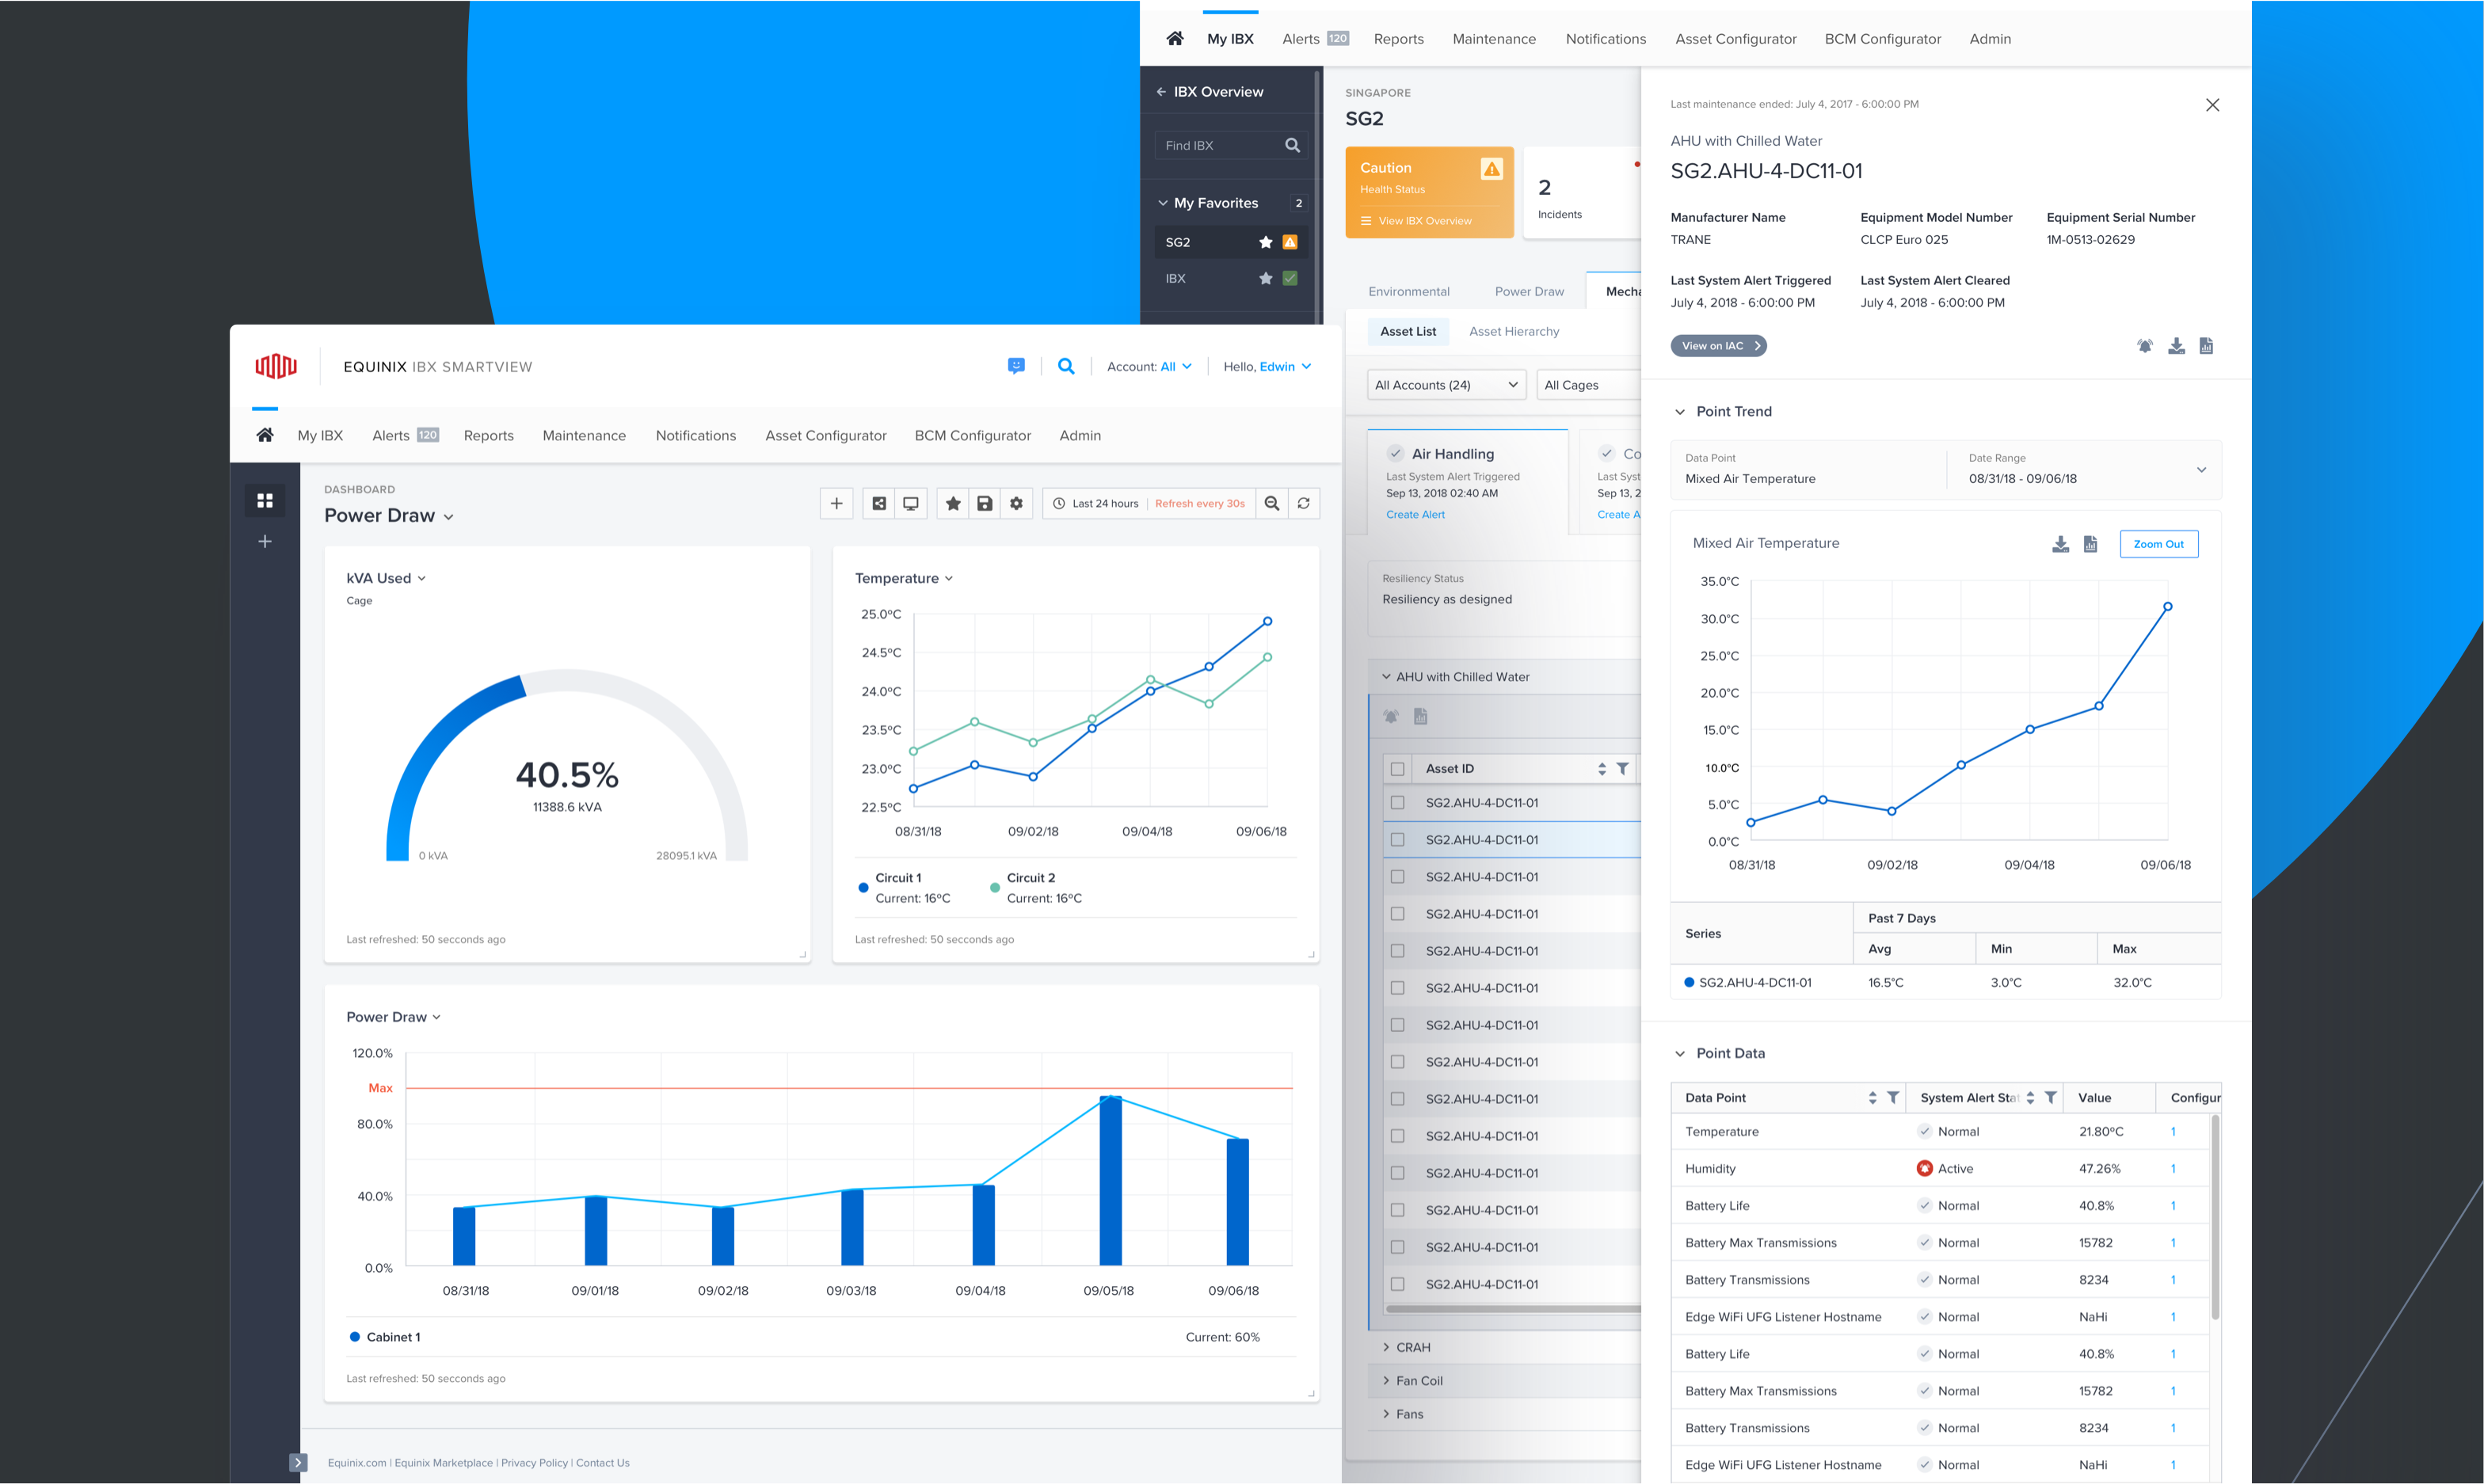The height and width of the screenshot is (1484, 2484).
Task: Click the Find IBX search field
Action: pyautogui.click(x=1230, y=145)
